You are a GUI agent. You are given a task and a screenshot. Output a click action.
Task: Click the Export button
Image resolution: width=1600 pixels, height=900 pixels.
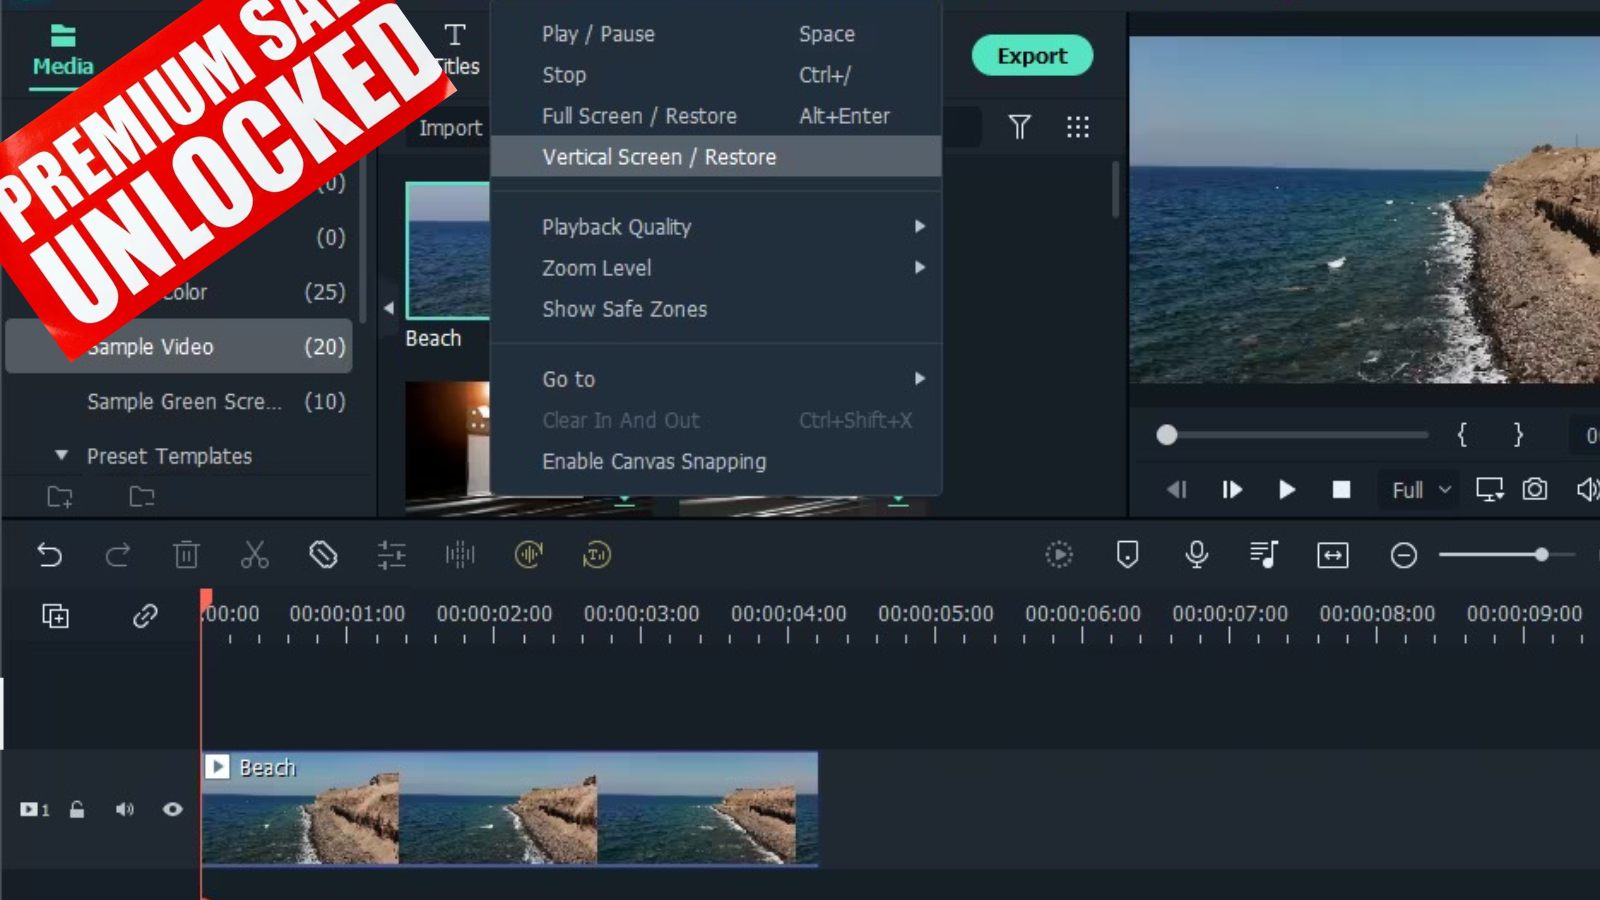click(1032, 56)
